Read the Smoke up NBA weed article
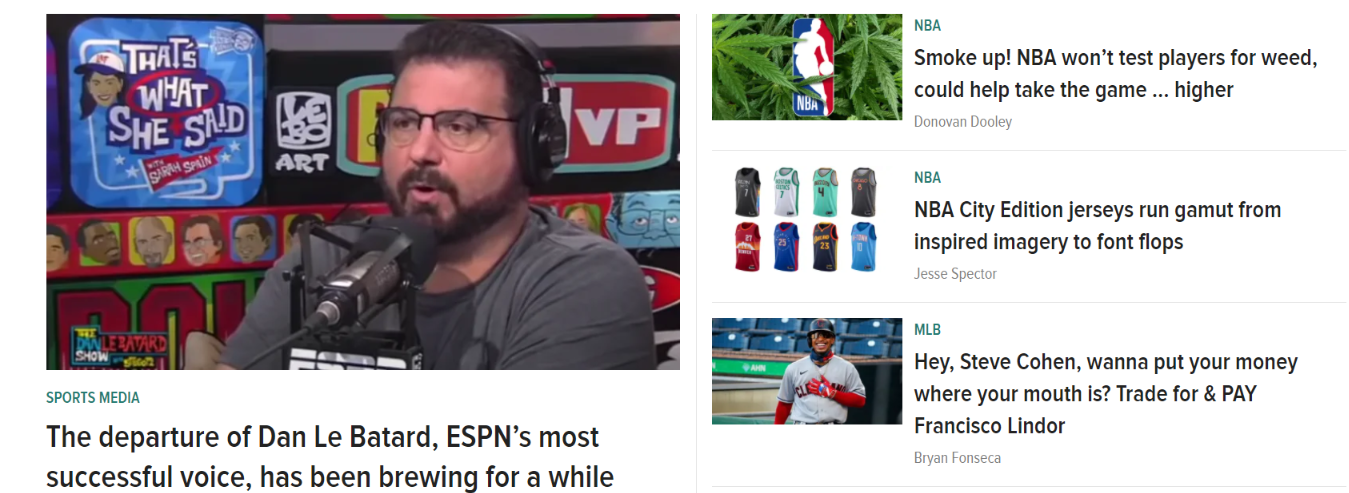Screen dimensions: 1349x493 click(1116, 74)
